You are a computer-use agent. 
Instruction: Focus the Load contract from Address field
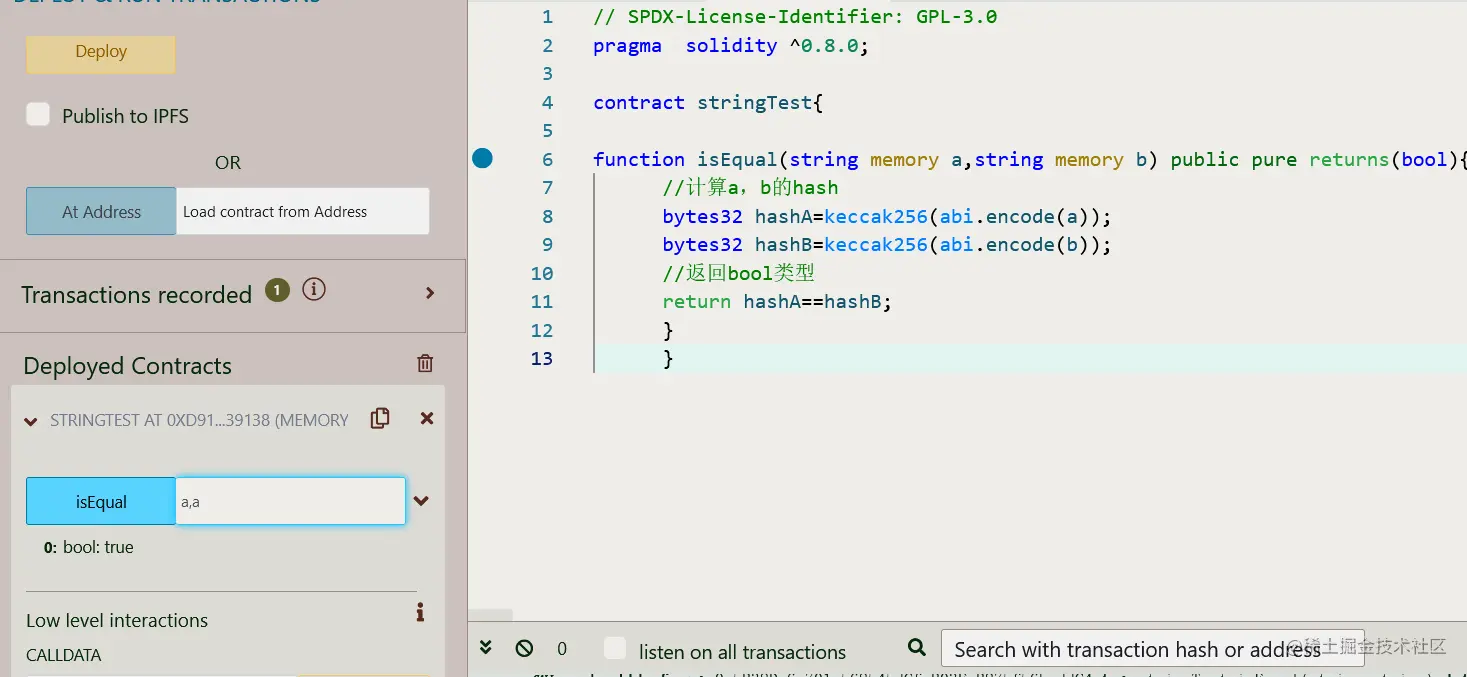pyautogui.click(x=303, y=211)
